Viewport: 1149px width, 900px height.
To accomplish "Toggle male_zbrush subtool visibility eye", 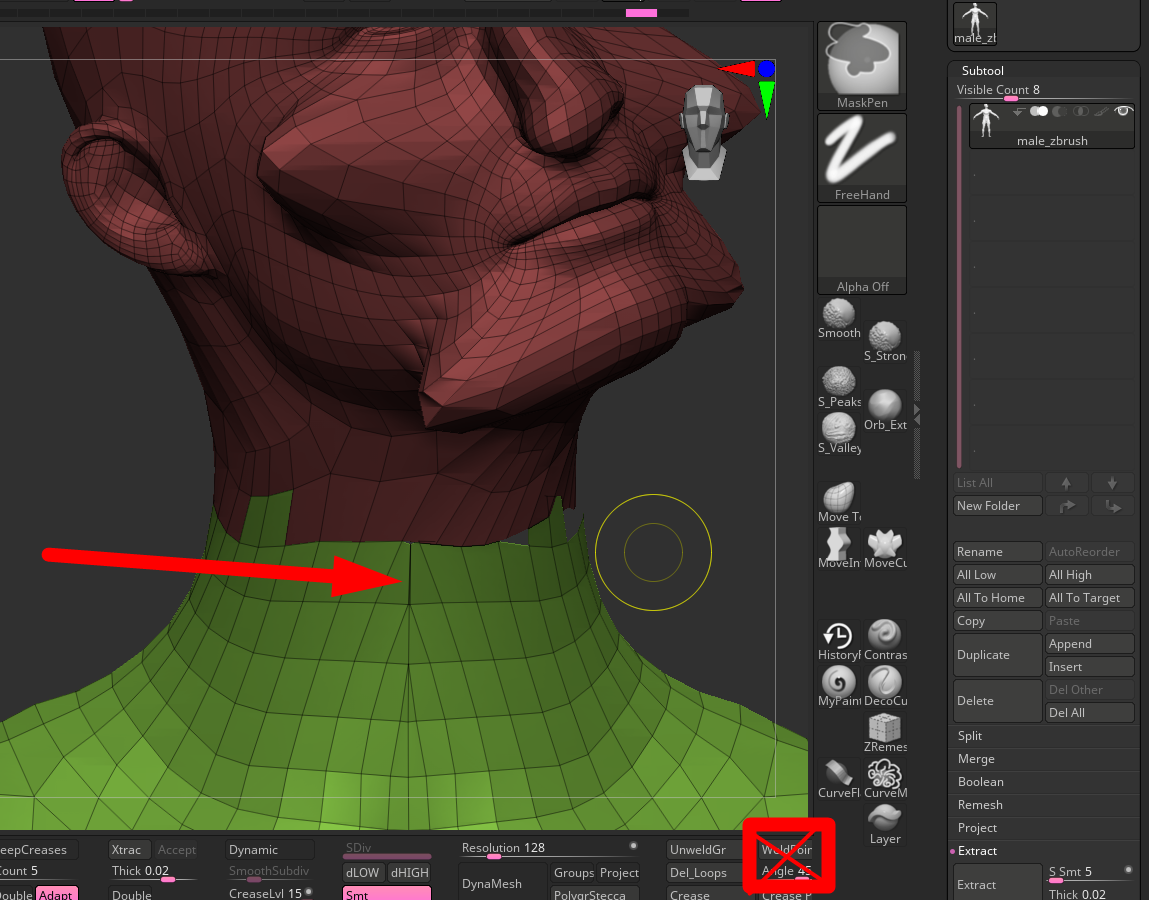I will tap(1123, 111).
